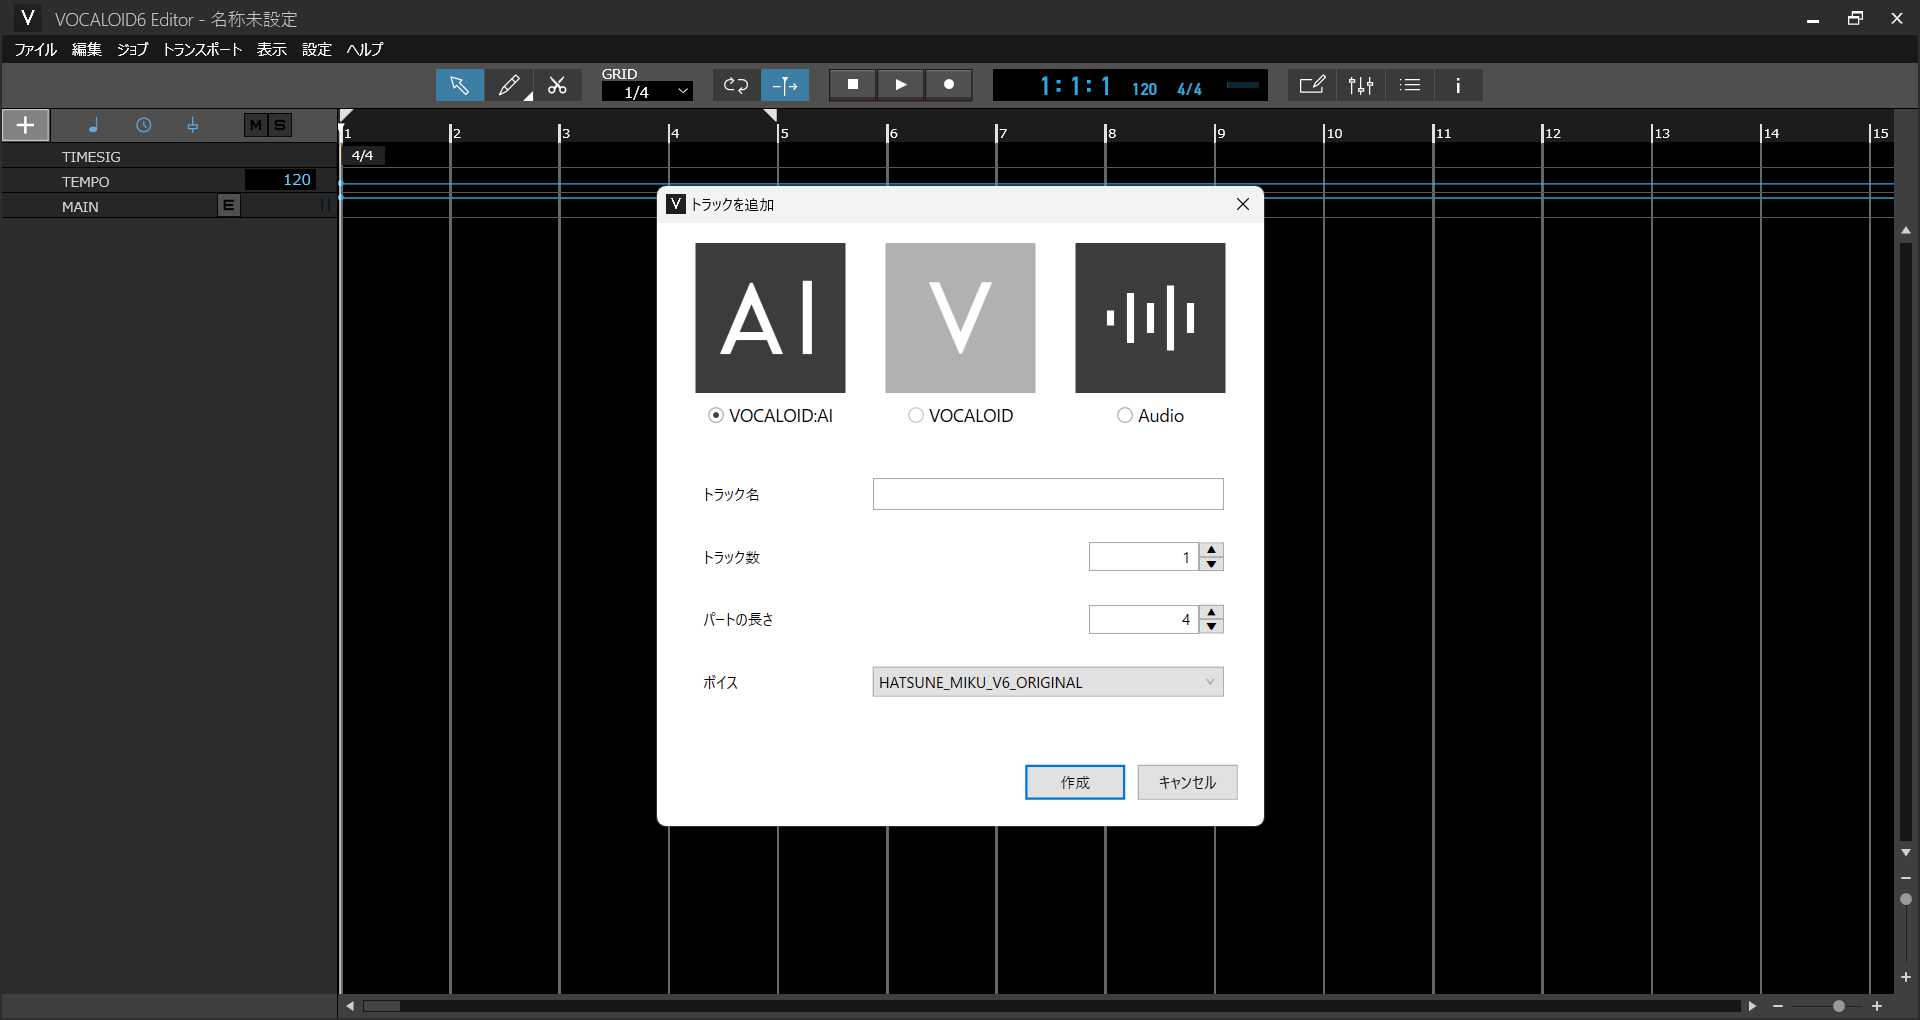Viewport: 1920px width, 1020px height.
Task: Open the note editor icon
Action: (1312, 85)
